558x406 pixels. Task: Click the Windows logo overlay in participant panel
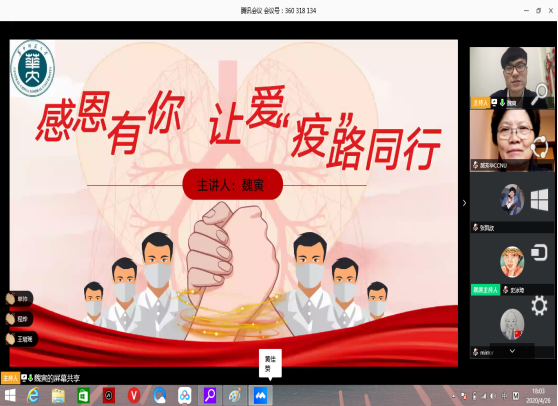coord(539,200)
